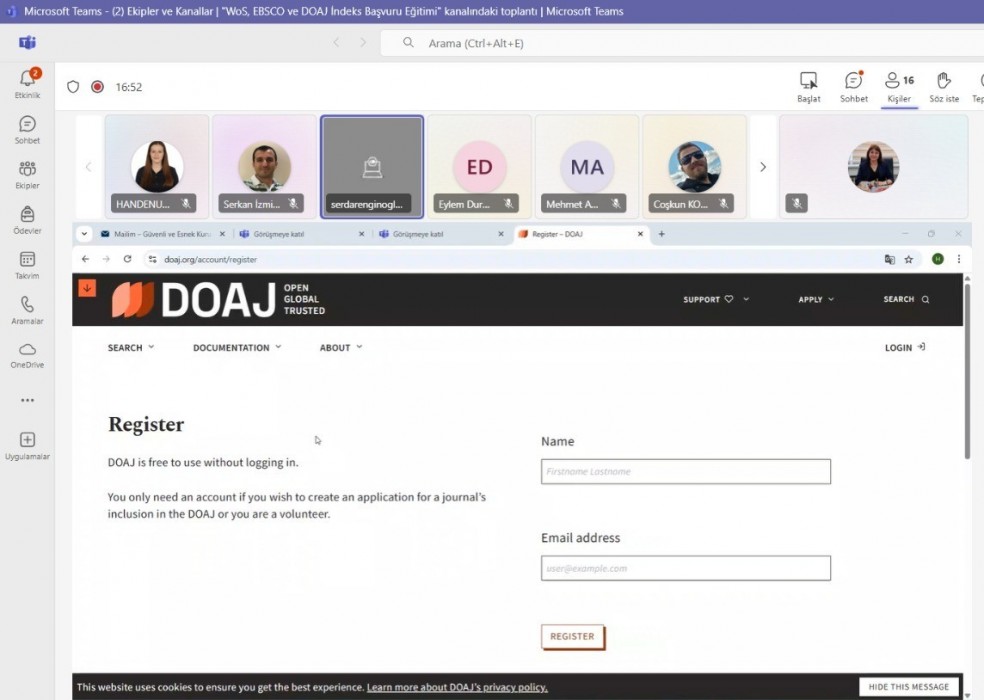Image resolution: width=984 pixels, height=700 pixels.
Task: Open the Kişiler participants panel
Action: point(899,87)
